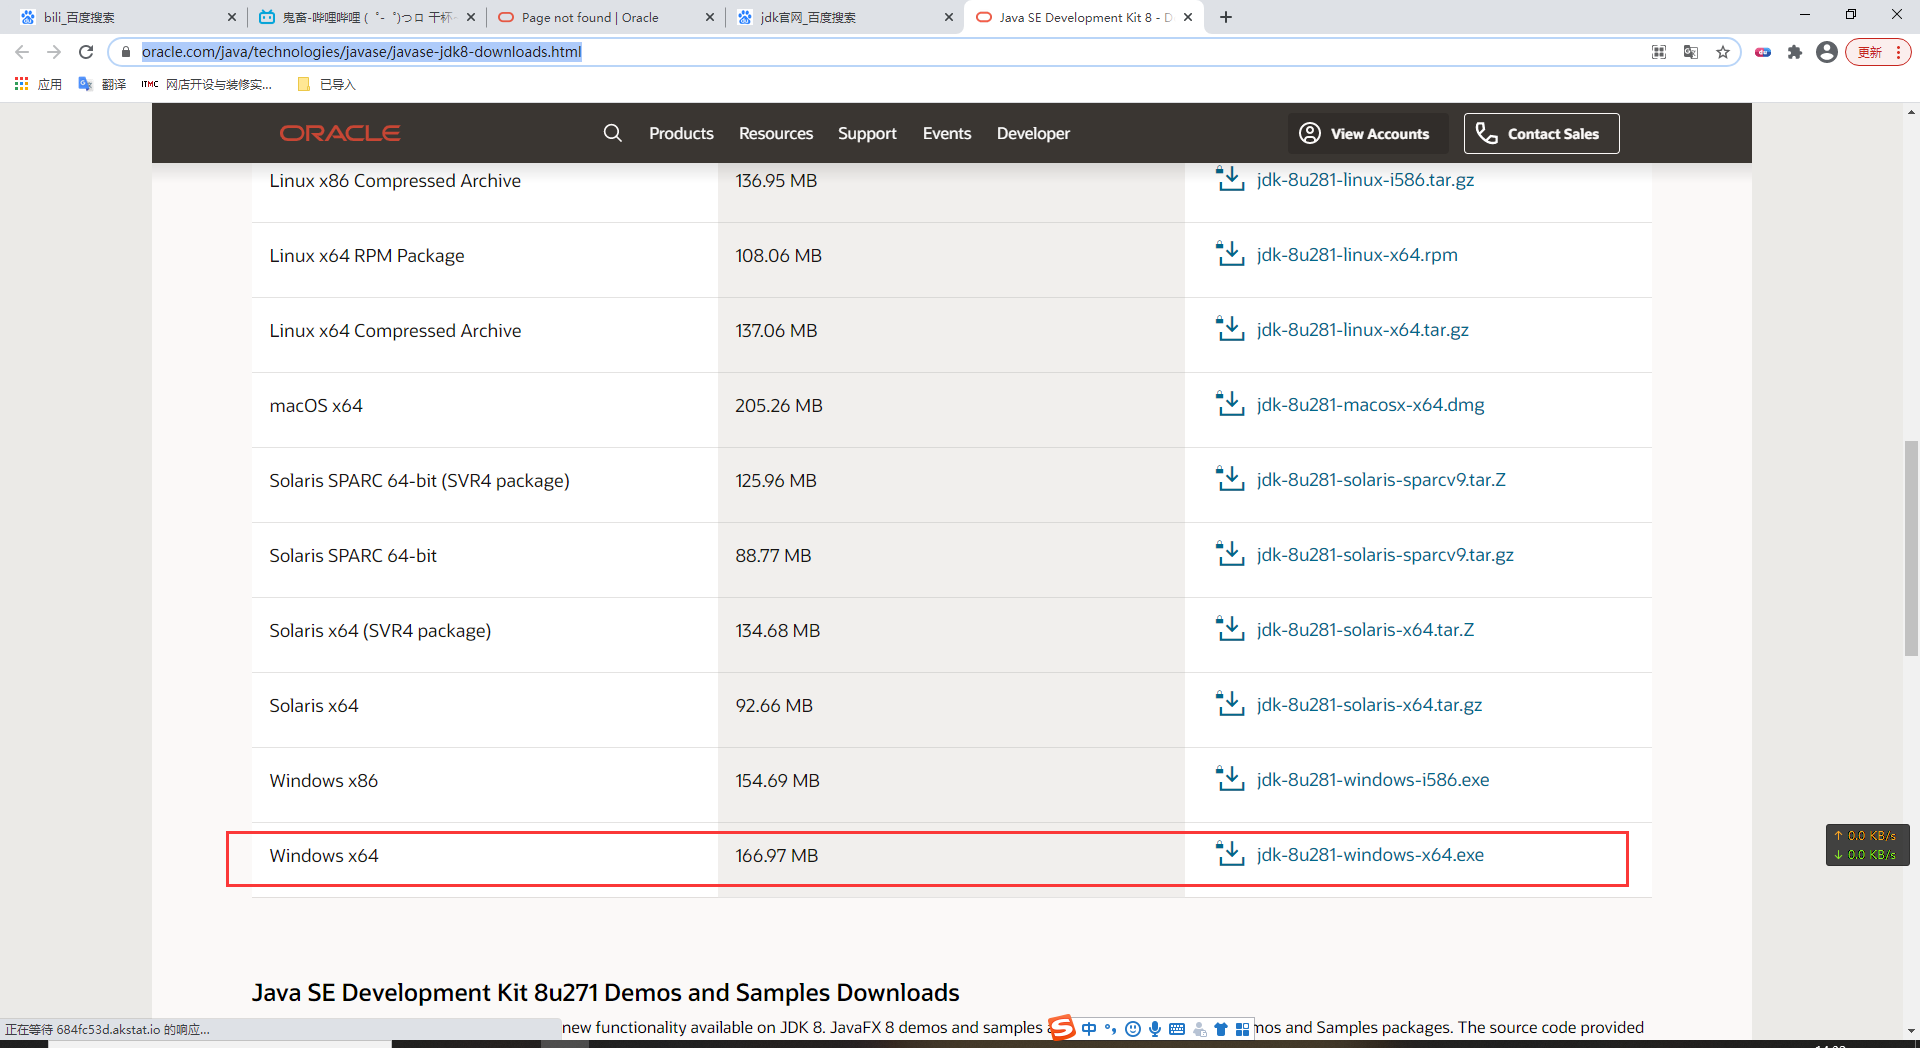The image size is (1920, 1048).
Task: Click the Sogou input method S icon
Action: [x=1061, y=1027]
